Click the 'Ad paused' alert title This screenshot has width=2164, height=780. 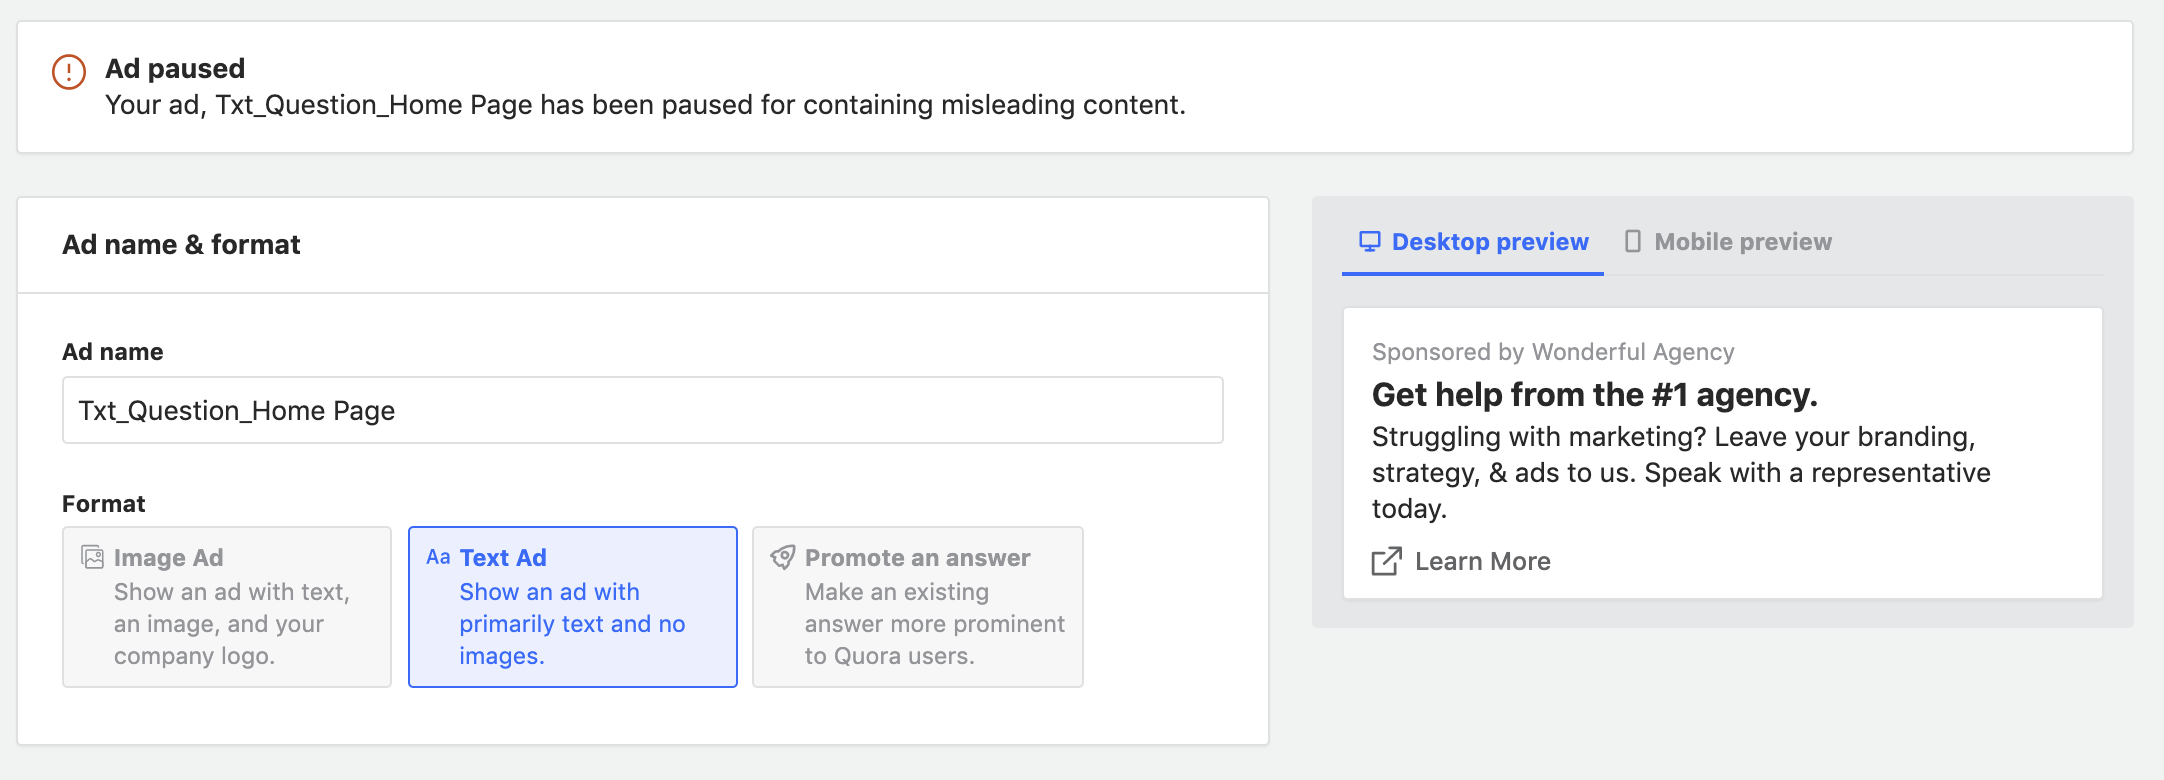(175, 68)
